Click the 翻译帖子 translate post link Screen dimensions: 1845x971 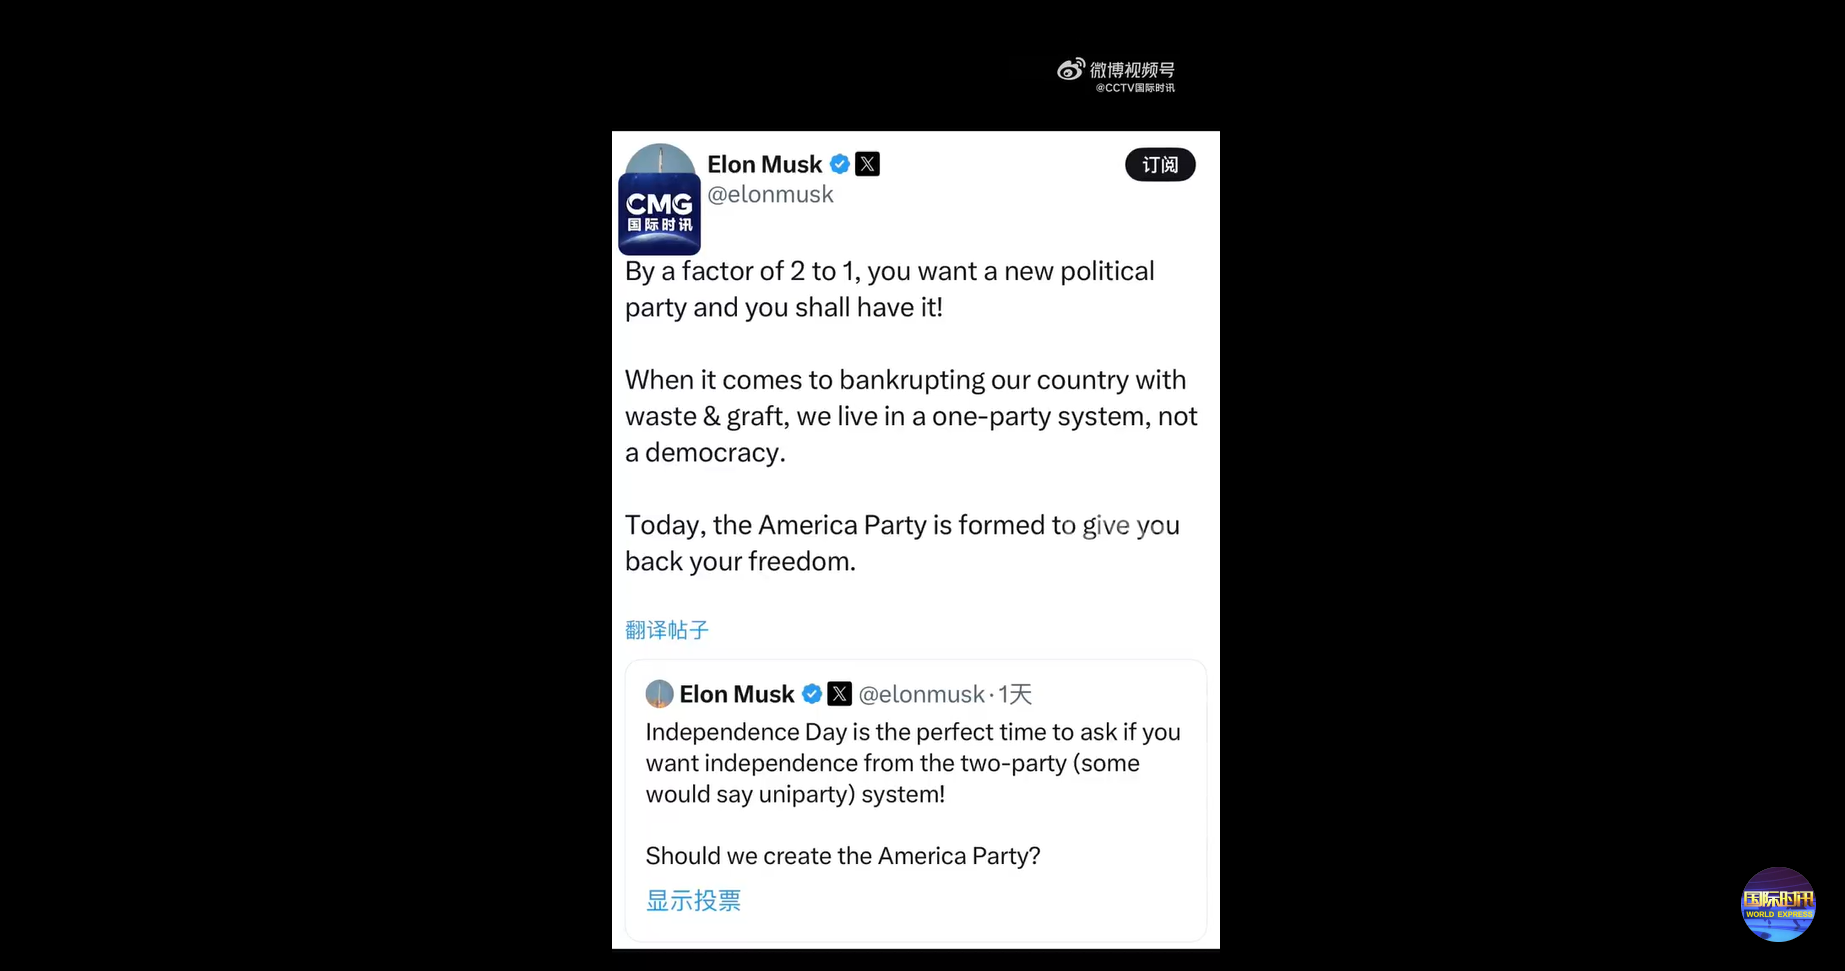tap(667, 630)
